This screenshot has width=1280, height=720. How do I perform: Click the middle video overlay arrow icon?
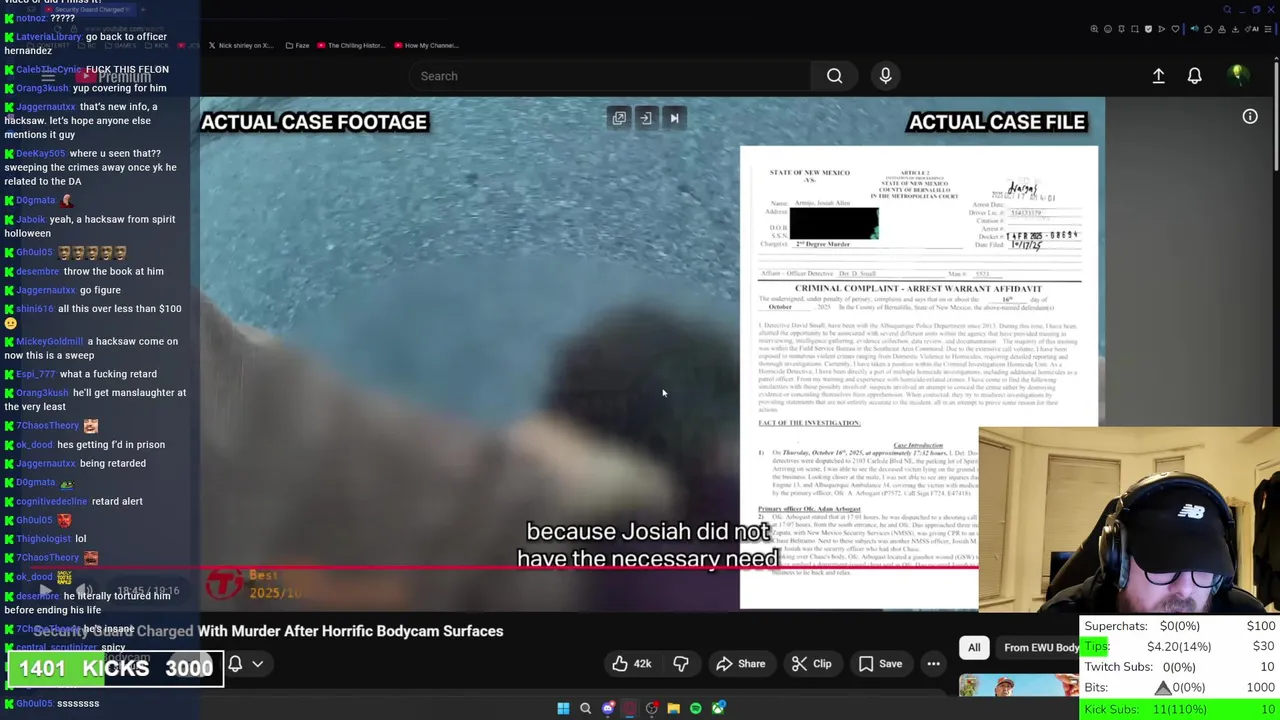(646, 118)
